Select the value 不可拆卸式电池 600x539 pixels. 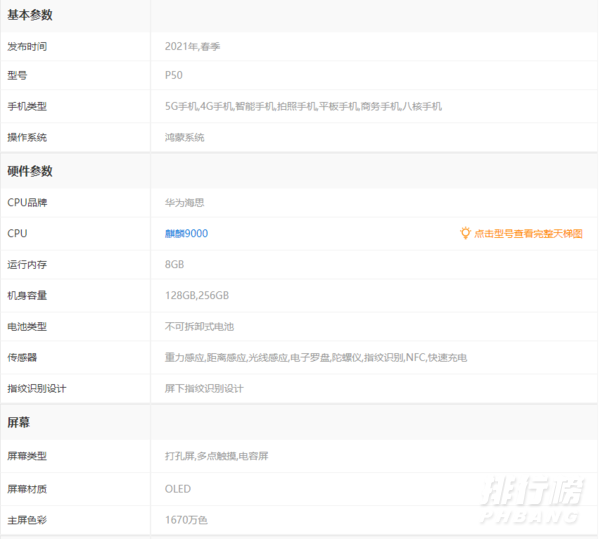[x=199, y=327]
